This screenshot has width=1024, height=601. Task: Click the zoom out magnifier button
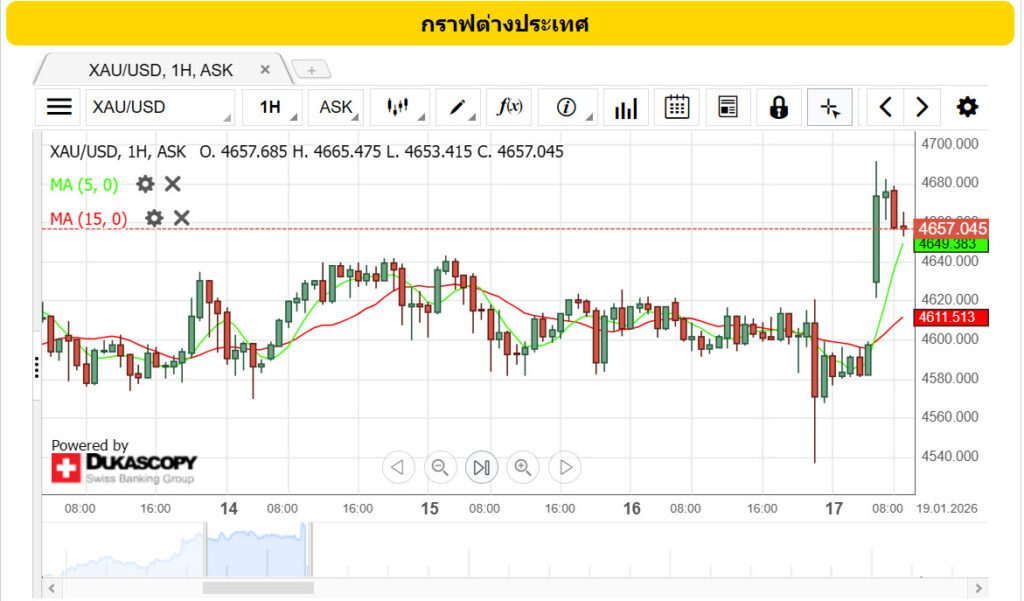[x=439, y=467]
